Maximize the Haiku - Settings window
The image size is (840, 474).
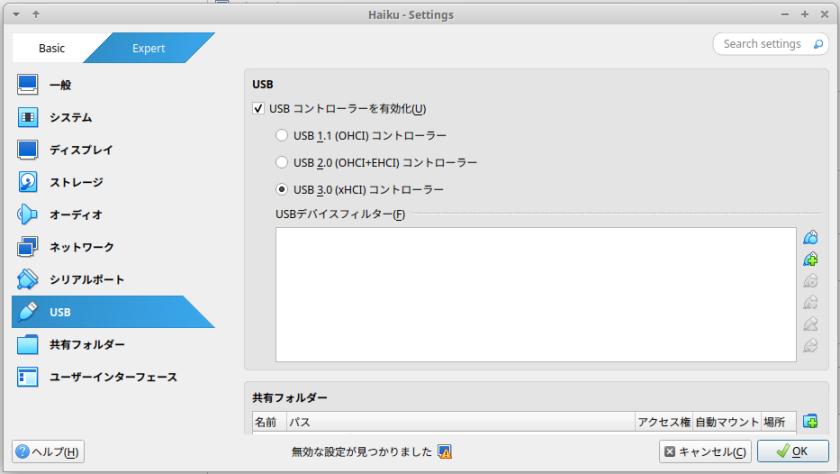click(805, 14)
